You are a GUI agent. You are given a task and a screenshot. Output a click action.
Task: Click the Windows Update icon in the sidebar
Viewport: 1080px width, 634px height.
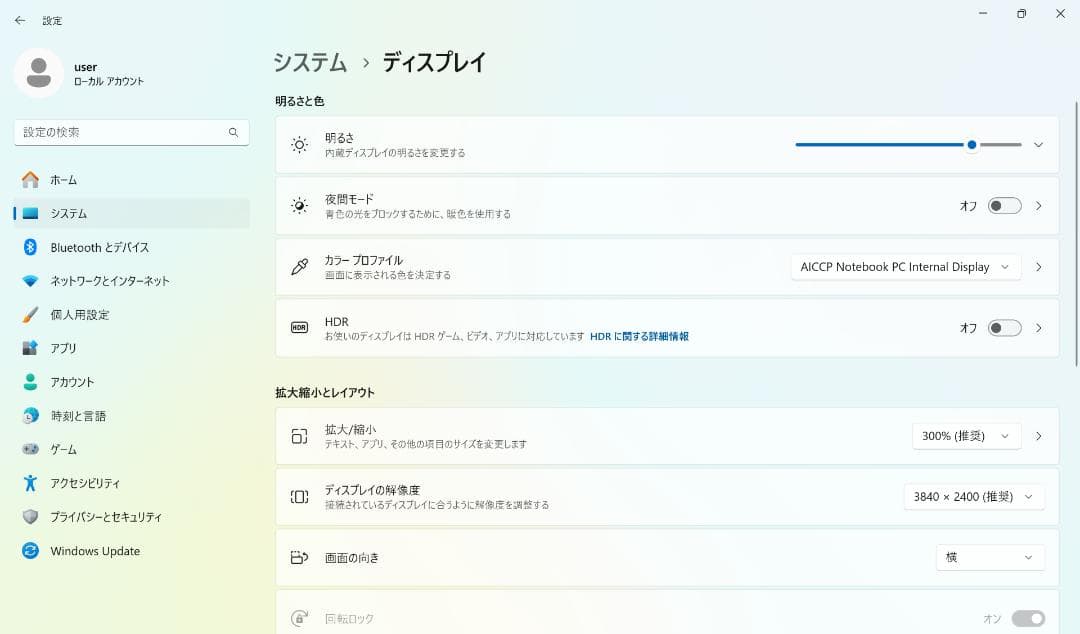point(30,551)
